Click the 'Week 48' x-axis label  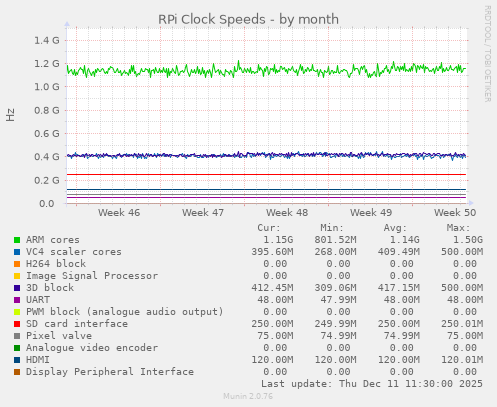point(287,213)
